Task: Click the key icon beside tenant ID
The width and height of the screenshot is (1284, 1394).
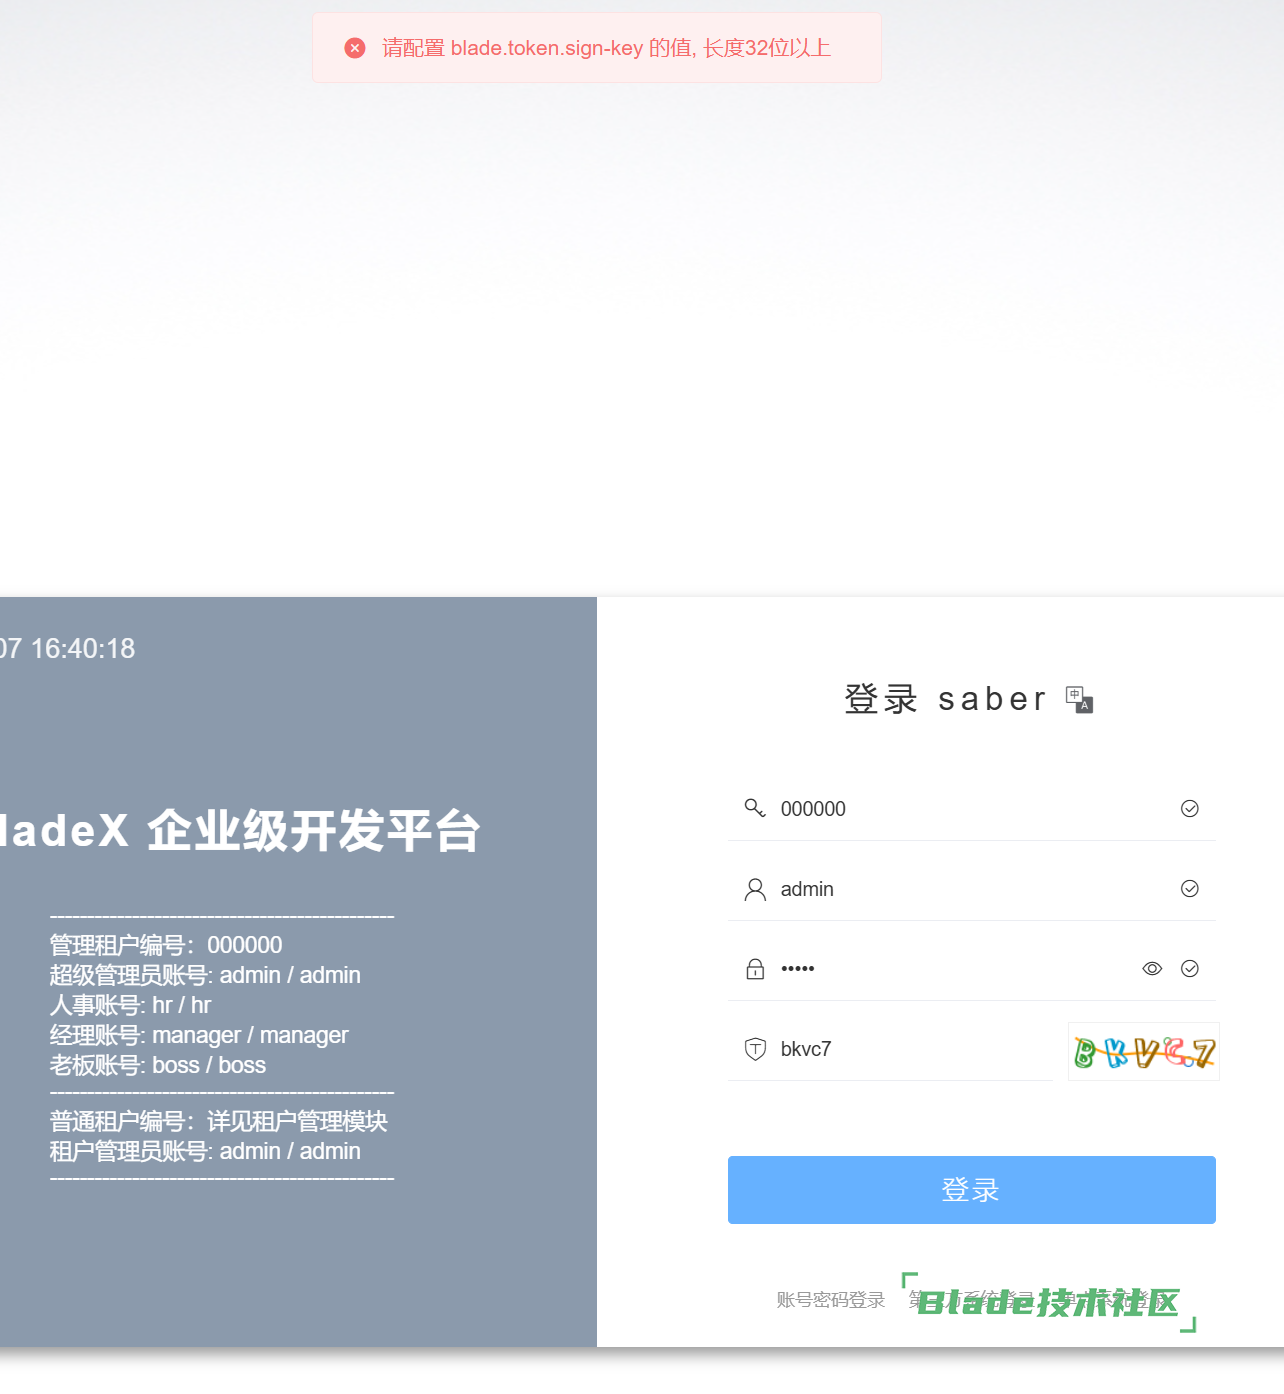Action: click(755, 808)
